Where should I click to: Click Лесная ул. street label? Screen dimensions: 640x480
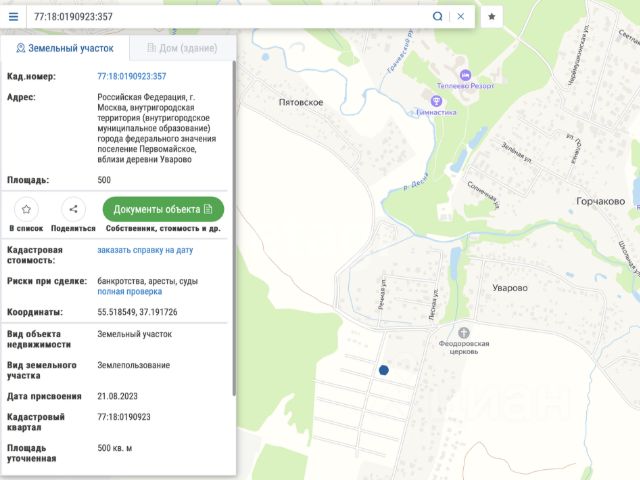433,304
